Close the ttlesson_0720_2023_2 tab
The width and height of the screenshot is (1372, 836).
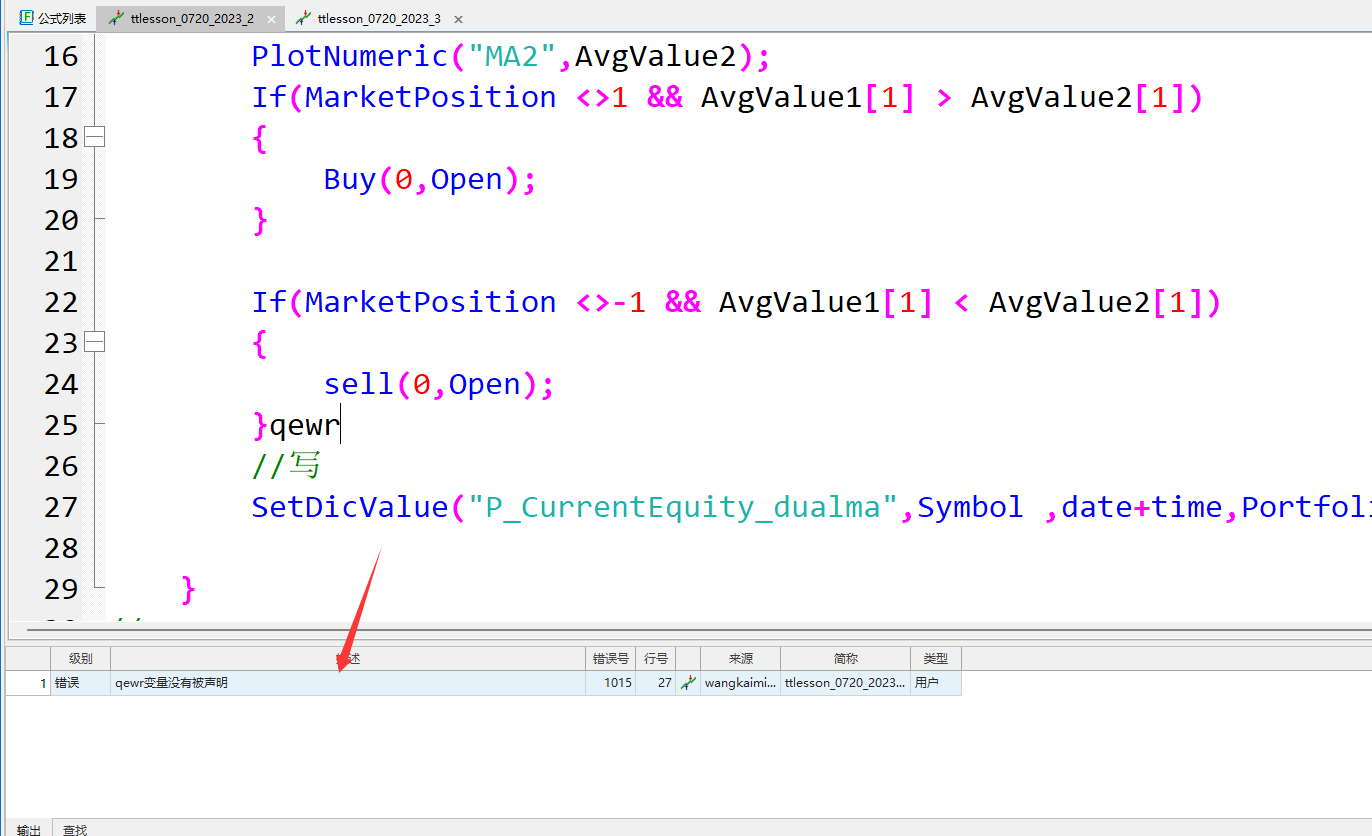(x=271, y=19)
